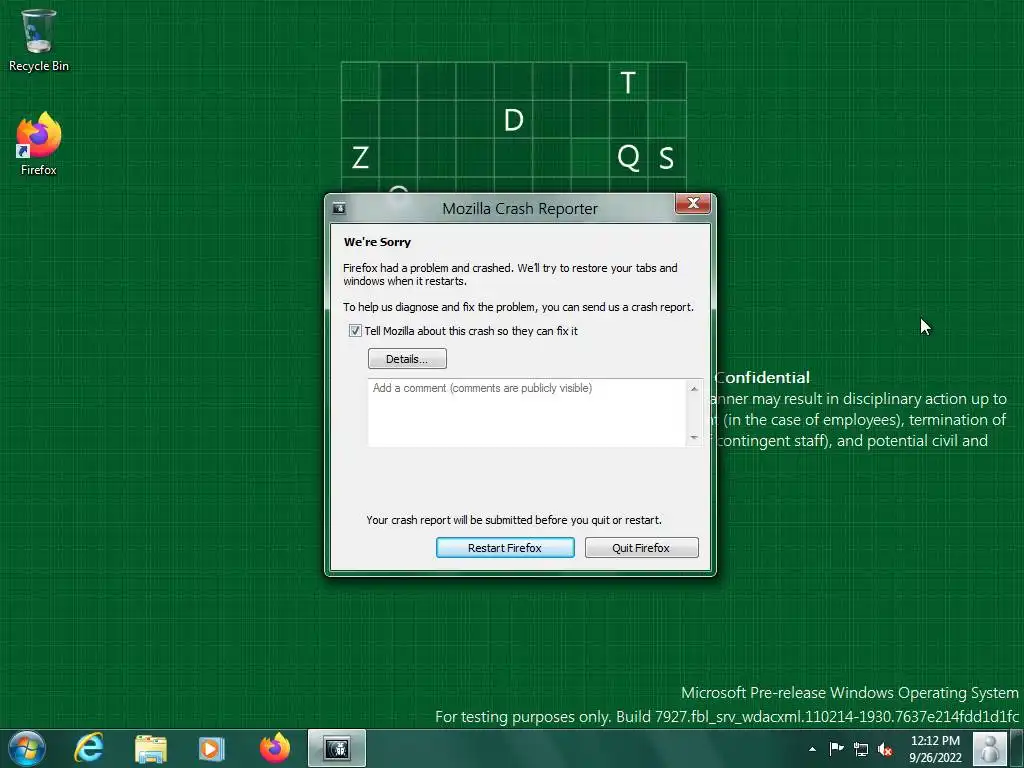Screen dimensions: 1024x768
Task: Select the Firefox desktop shortcut
Action: pyautogui.click(x=39, y=144)
